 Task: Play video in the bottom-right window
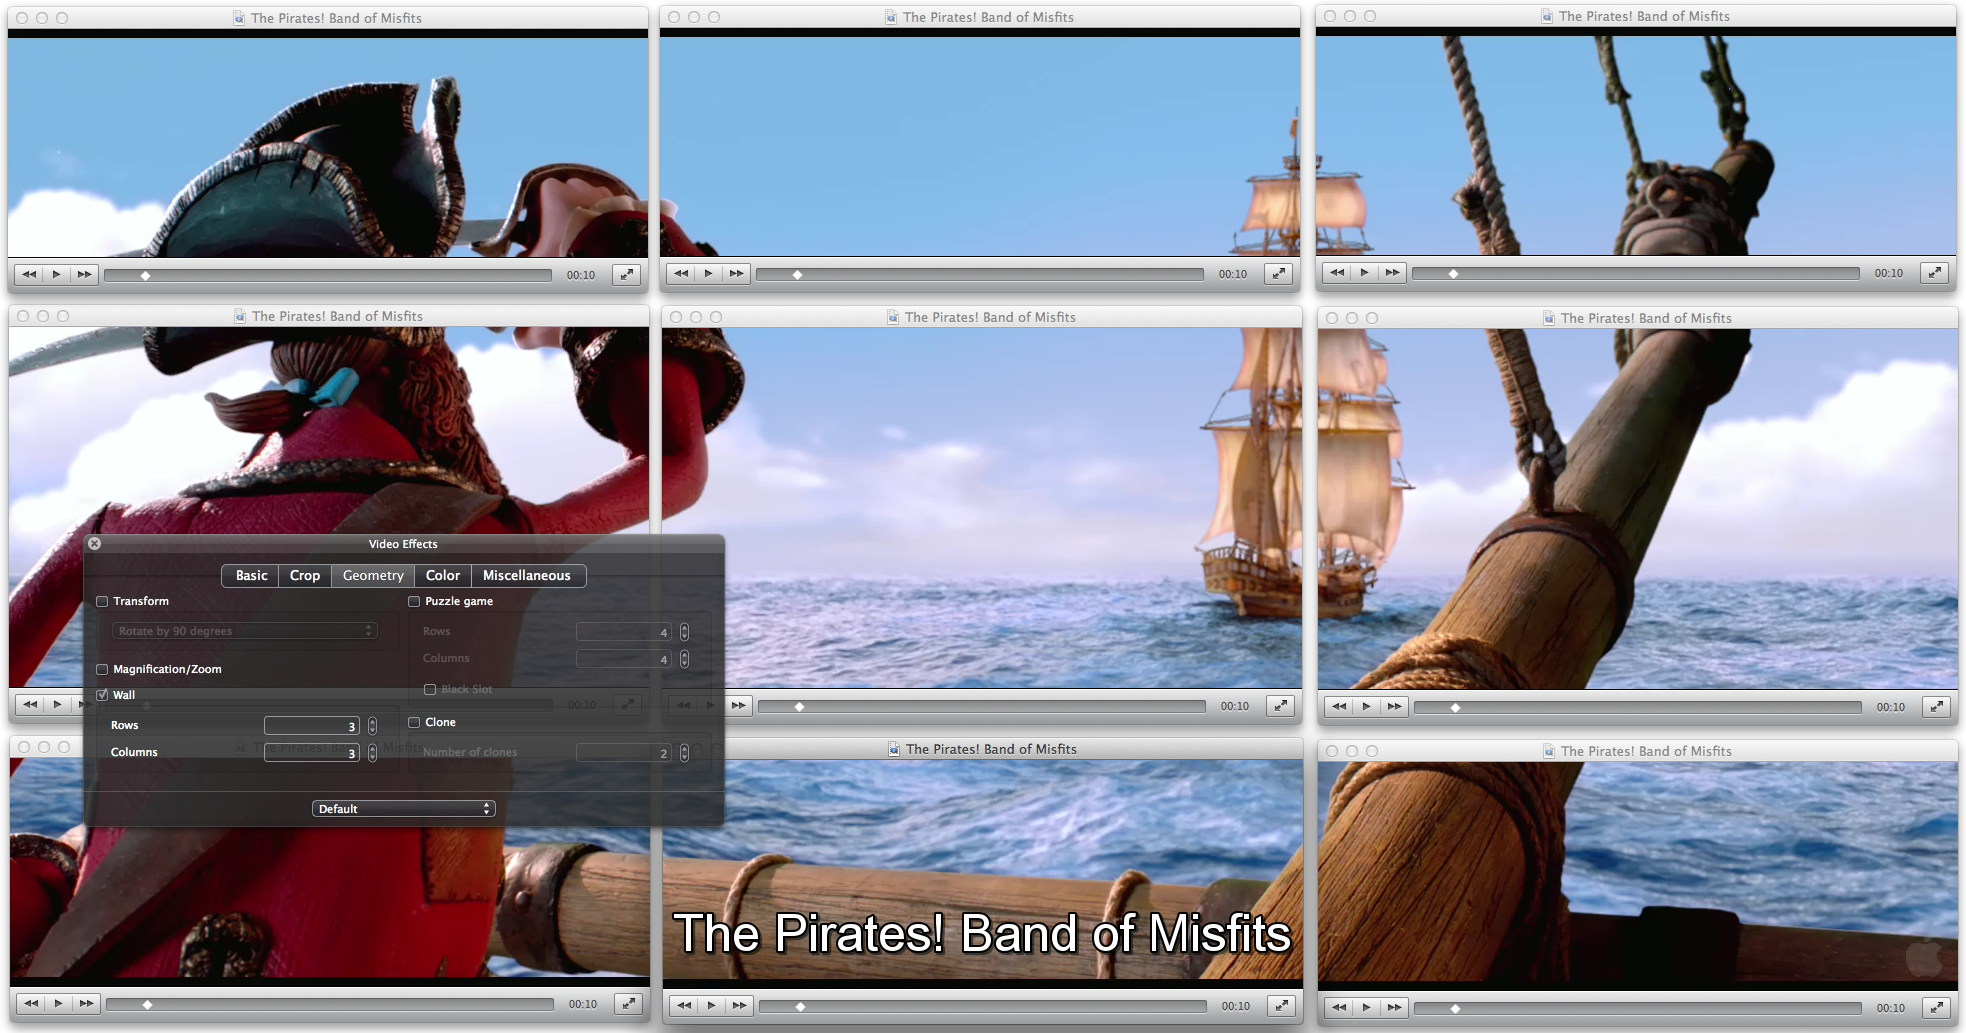click(x=1367, y=1007)
